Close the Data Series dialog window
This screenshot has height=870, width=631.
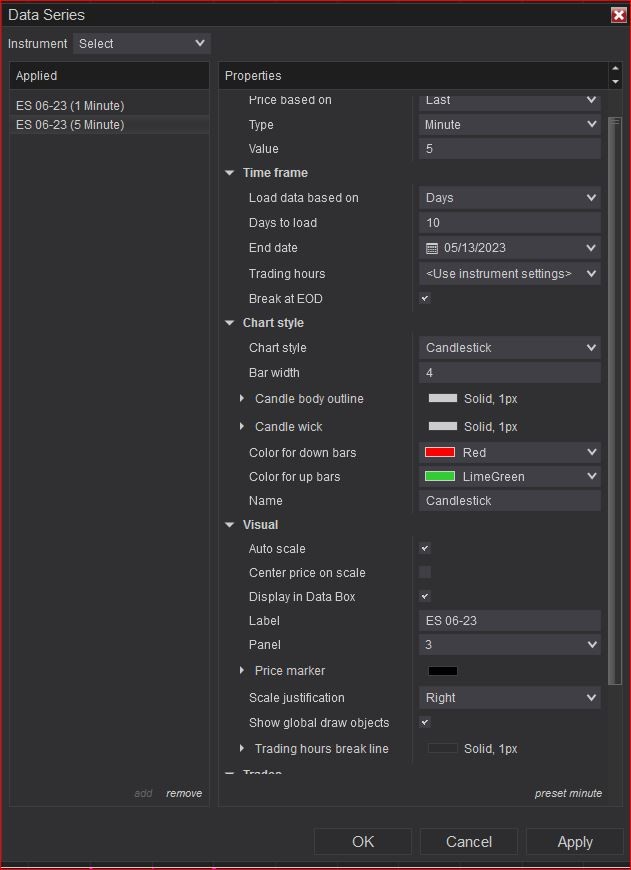(618, 15)
